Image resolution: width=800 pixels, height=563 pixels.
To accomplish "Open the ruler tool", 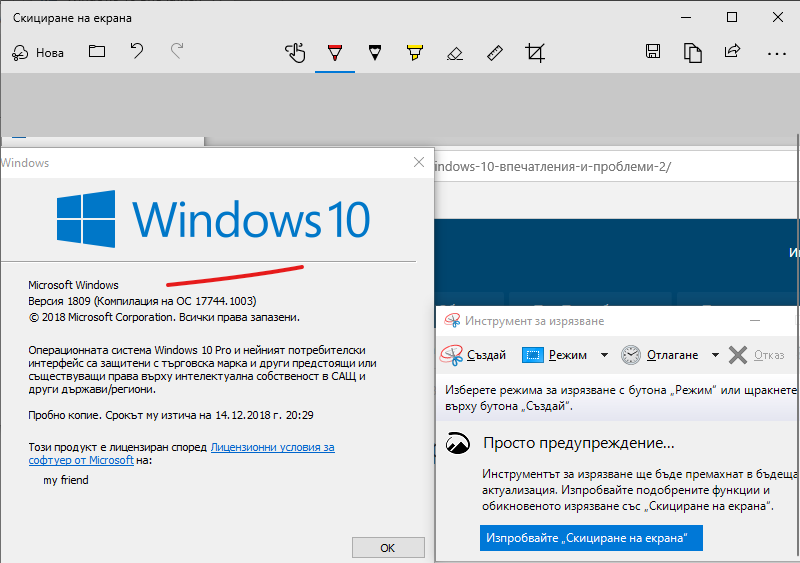I will (494, 53).
